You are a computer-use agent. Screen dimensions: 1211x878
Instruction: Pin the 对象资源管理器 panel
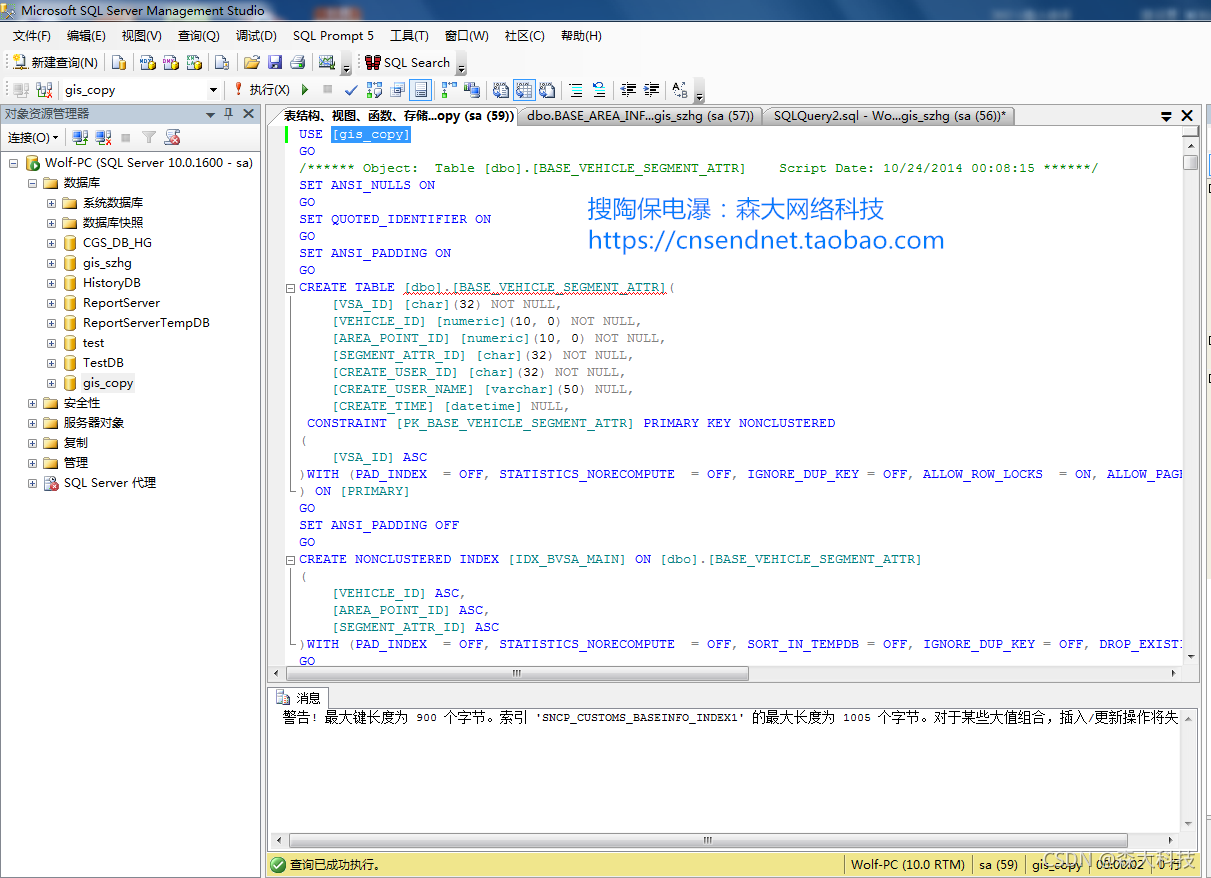[228, 114]
